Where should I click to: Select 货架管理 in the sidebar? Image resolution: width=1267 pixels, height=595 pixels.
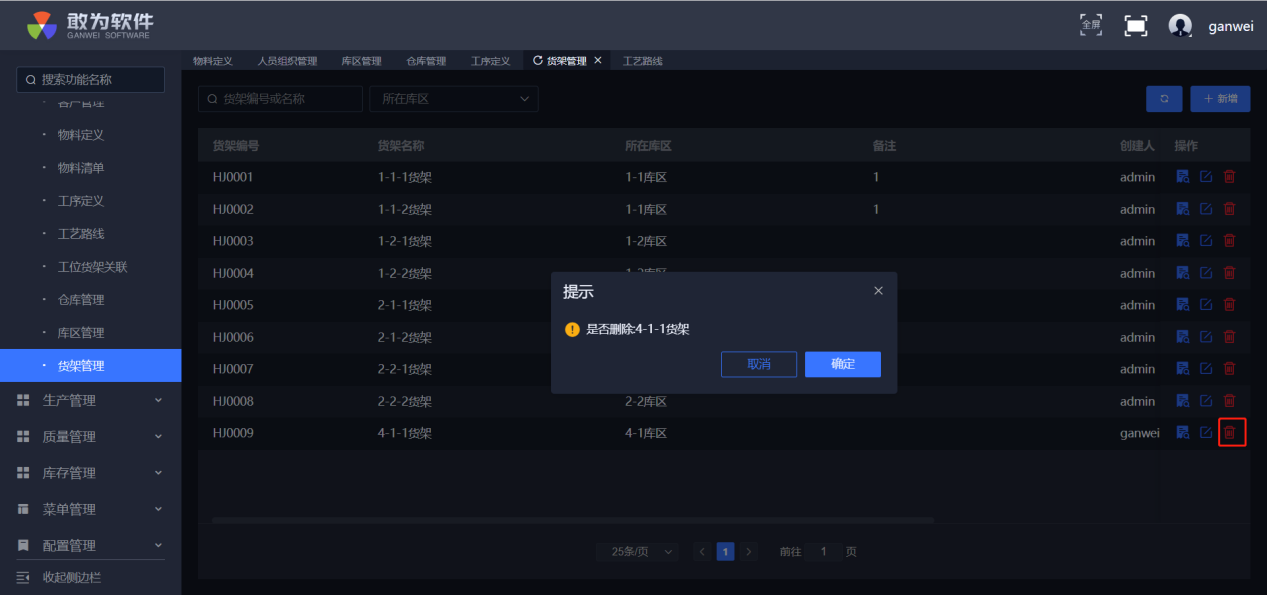[90, 366]
